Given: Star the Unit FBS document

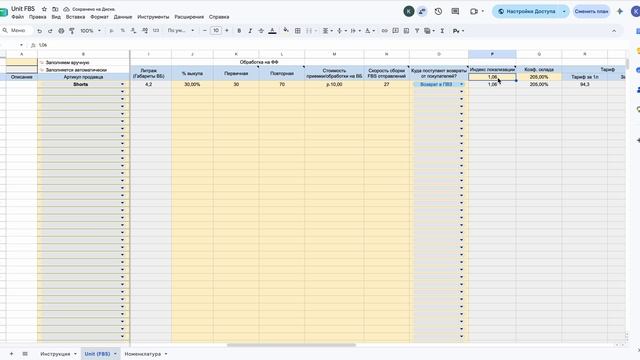Looking at the screenshot, I should (x=44, y=9).
